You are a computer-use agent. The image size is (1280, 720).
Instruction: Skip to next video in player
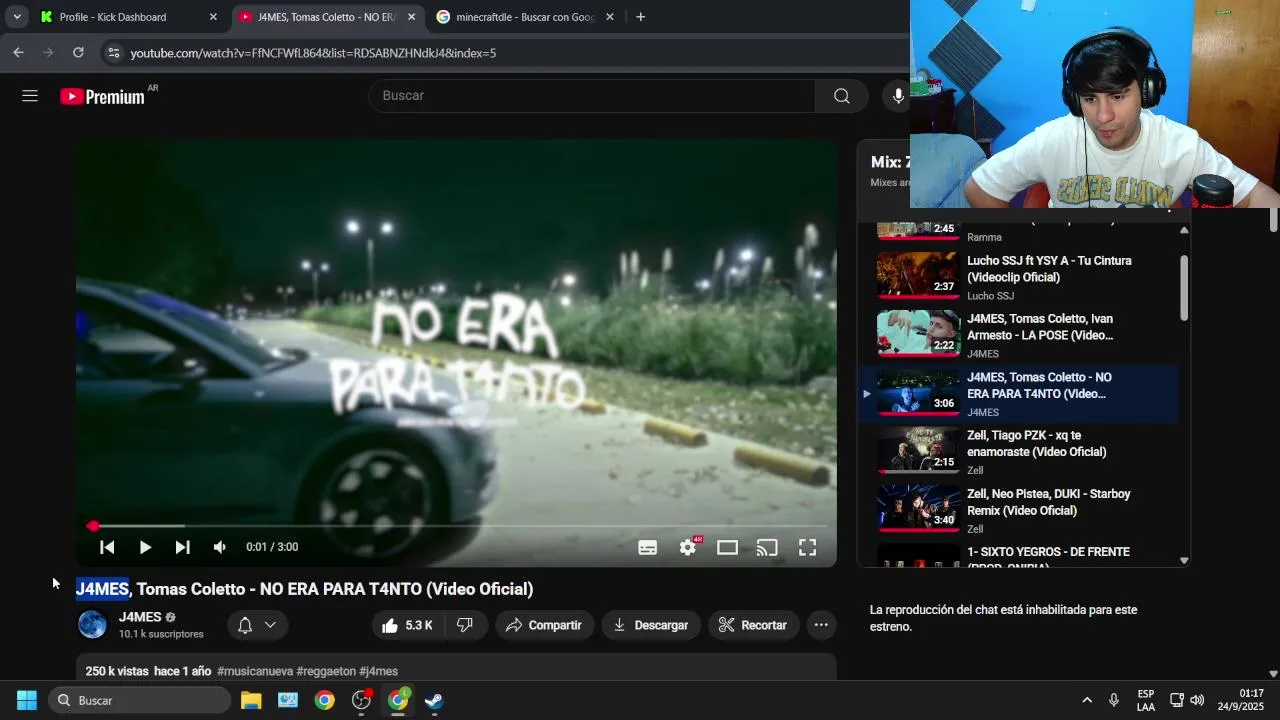coord(182,547)
